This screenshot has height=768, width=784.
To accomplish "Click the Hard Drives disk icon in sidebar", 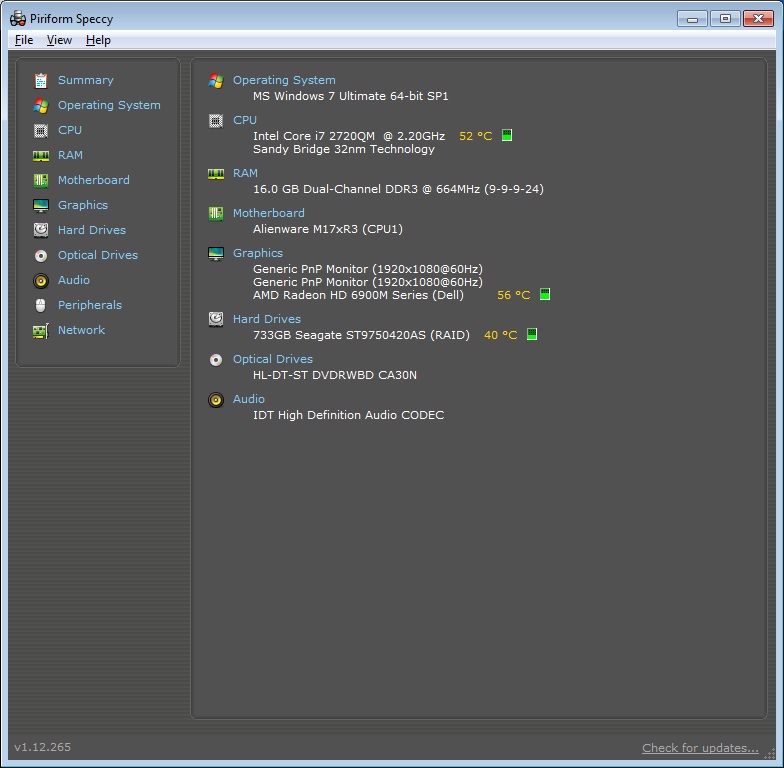I will pos(40,230).
